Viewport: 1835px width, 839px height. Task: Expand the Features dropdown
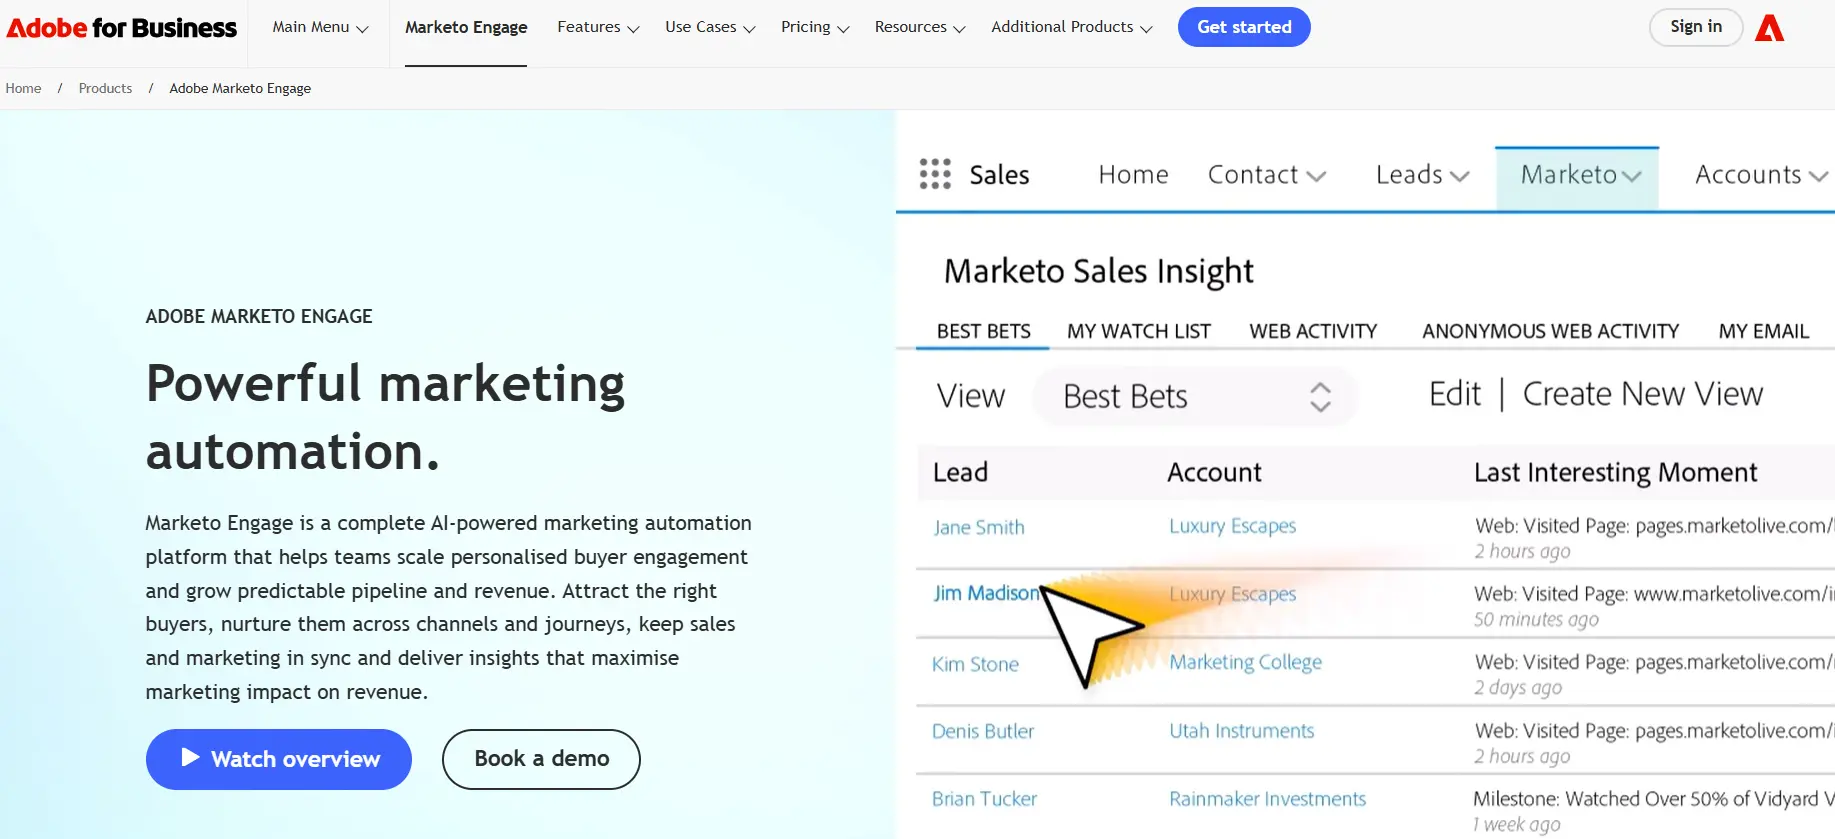pyautogui.click(x=598, y=27)
